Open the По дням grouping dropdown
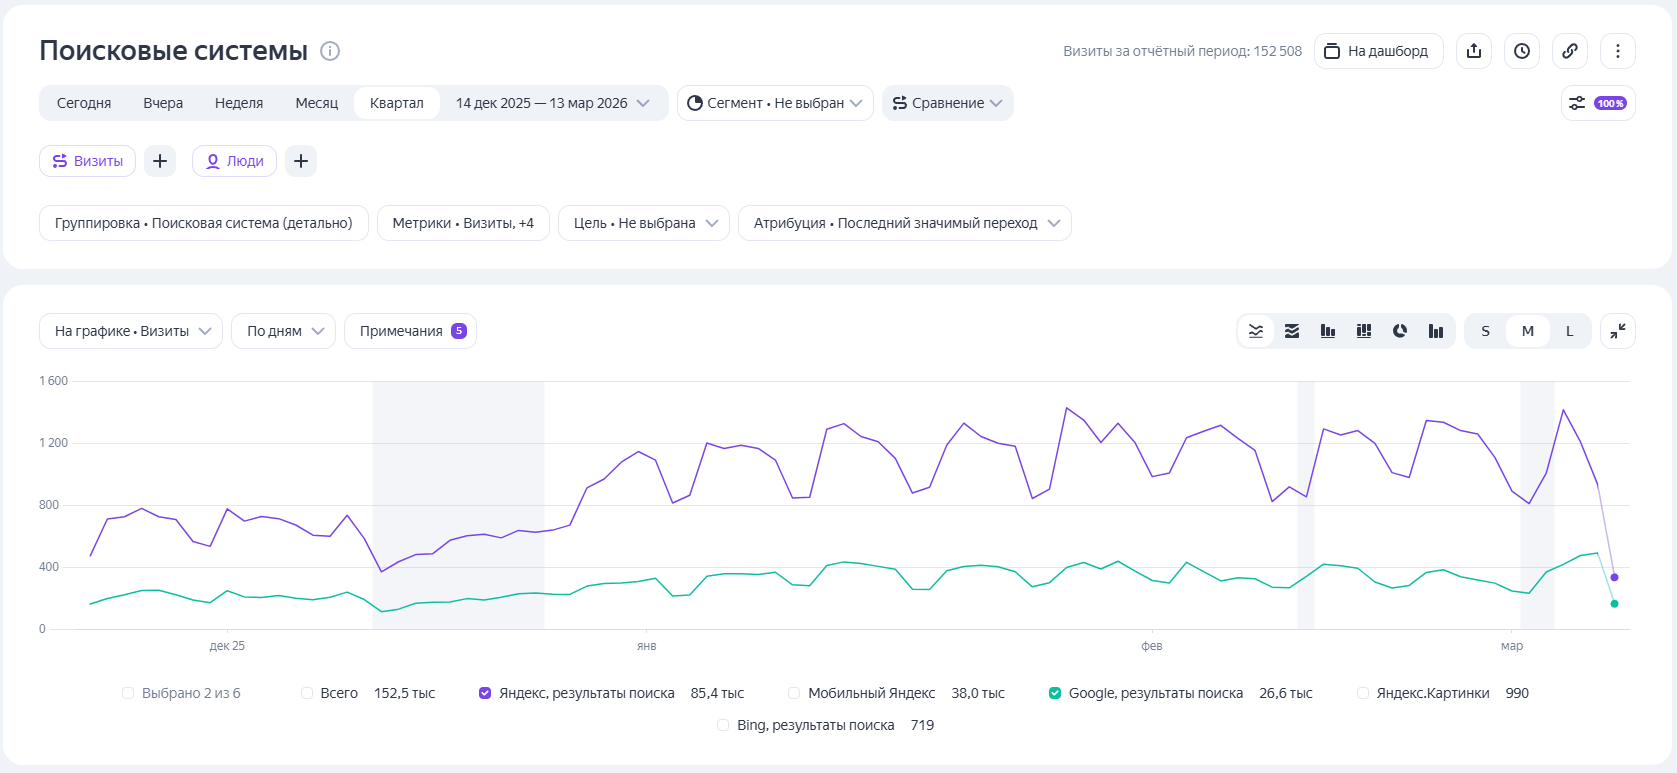 (x=283, y=331)
